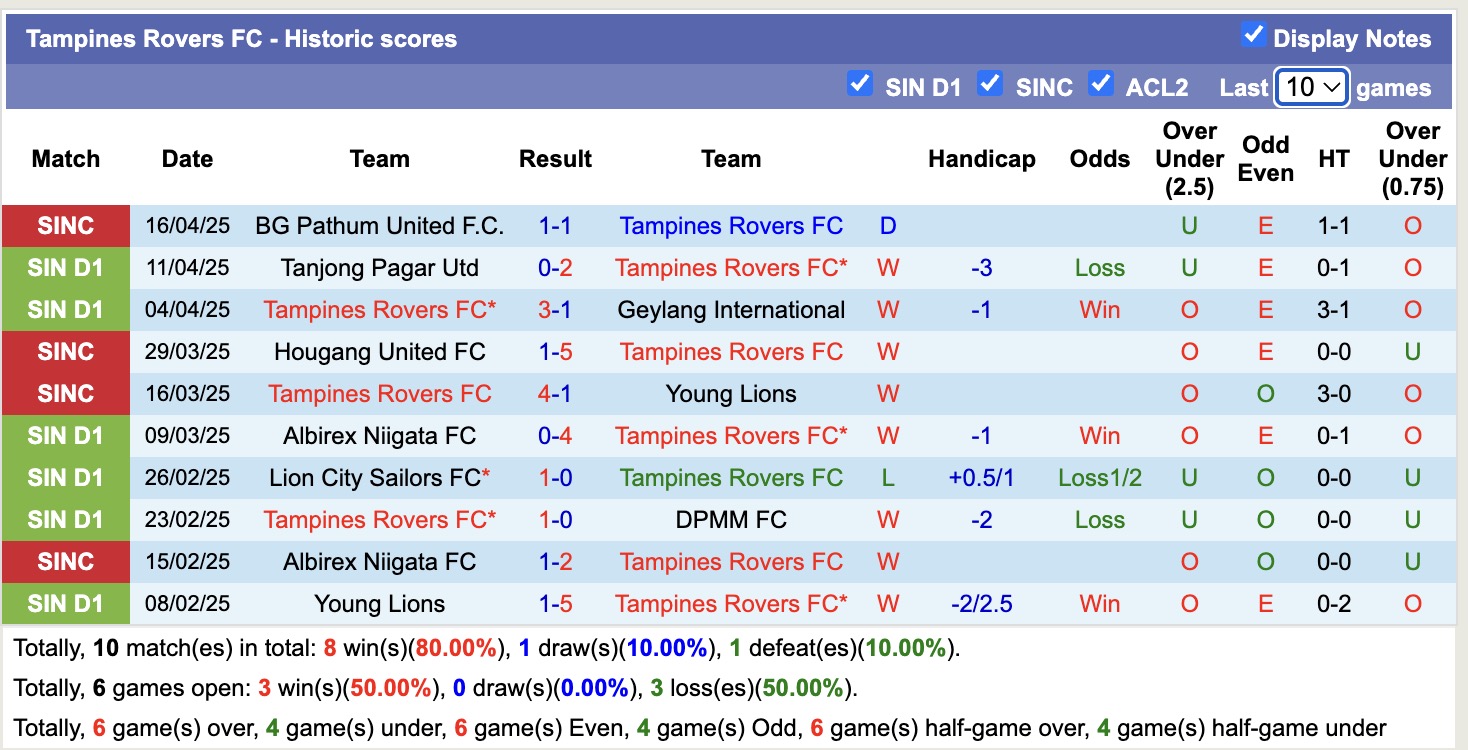Click Young Lions in the bottom row
This screenshot has width=1468, height=750.
[x=380, y=604]
